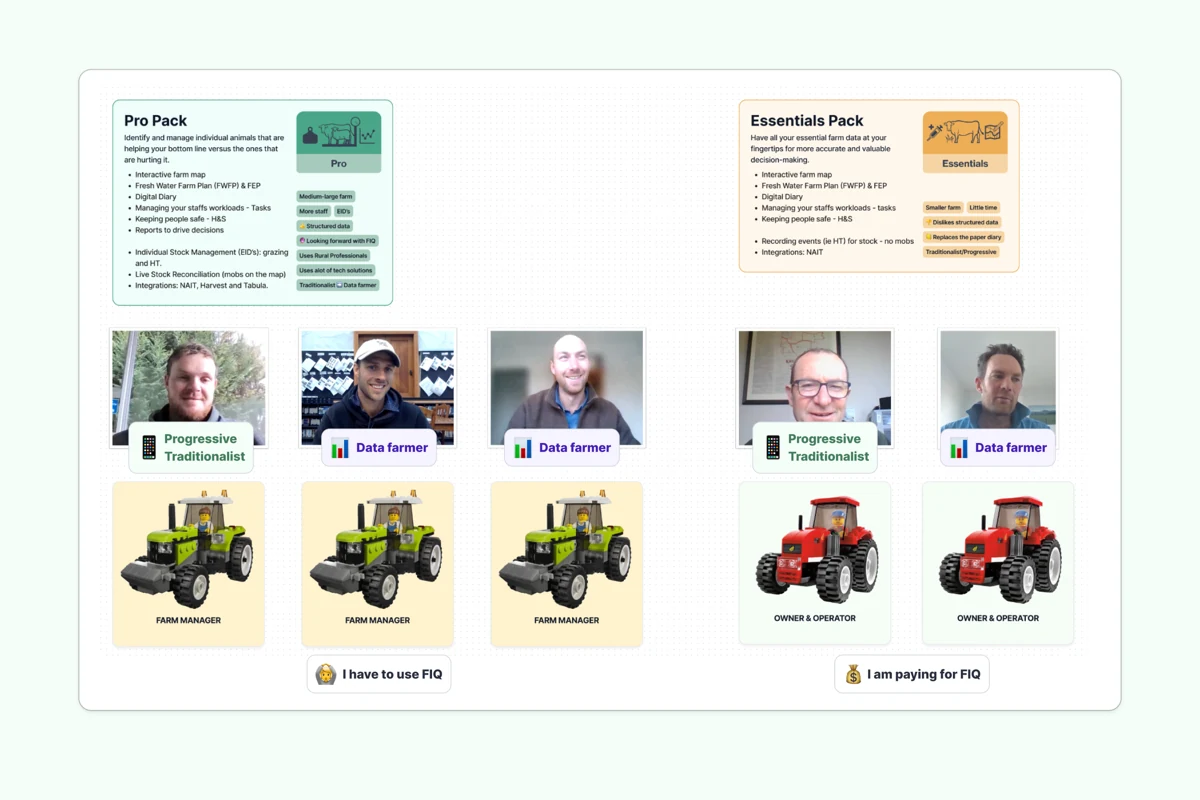Select the 'Looking forward with FIQ' tag

[337, 241]
